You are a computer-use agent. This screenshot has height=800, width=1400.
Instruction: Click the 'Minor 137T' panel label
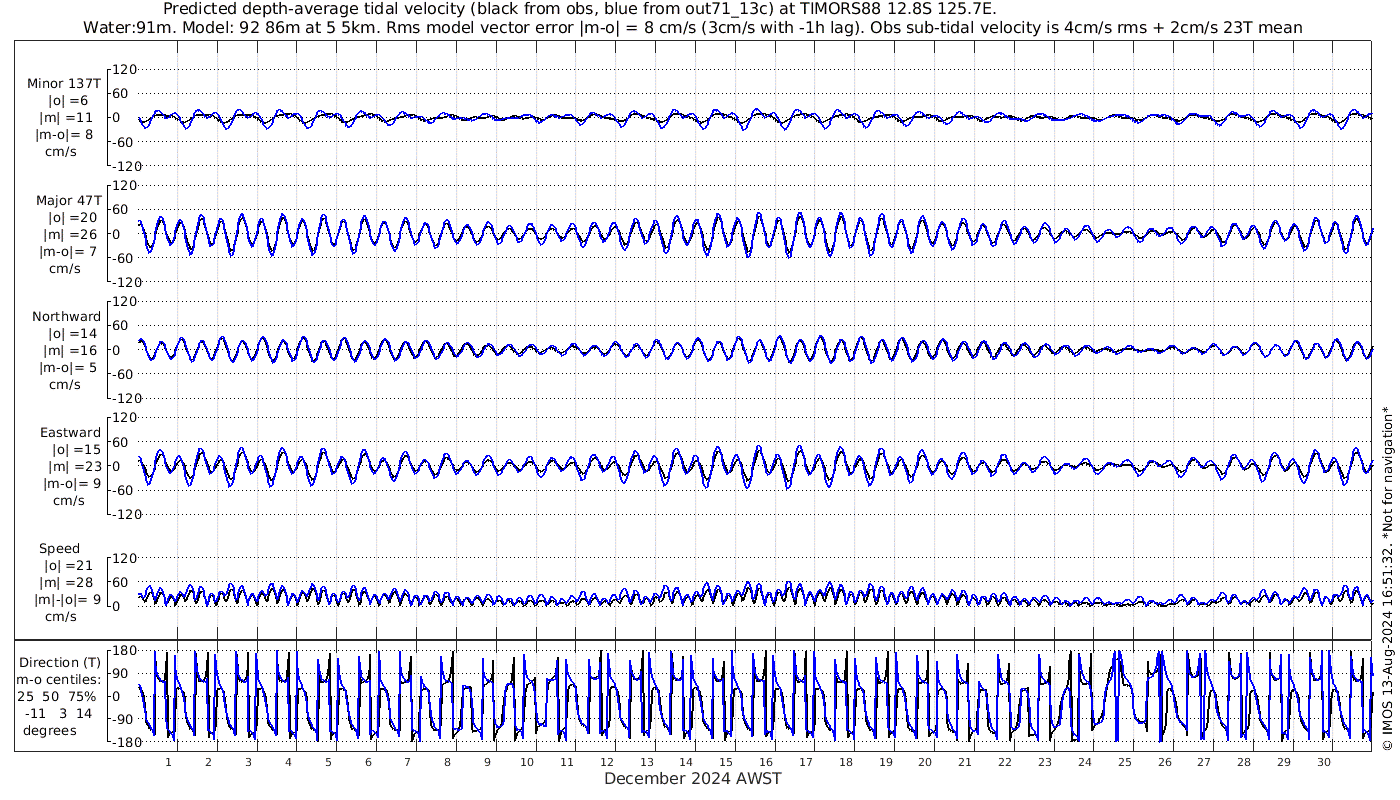pos(64,84)
